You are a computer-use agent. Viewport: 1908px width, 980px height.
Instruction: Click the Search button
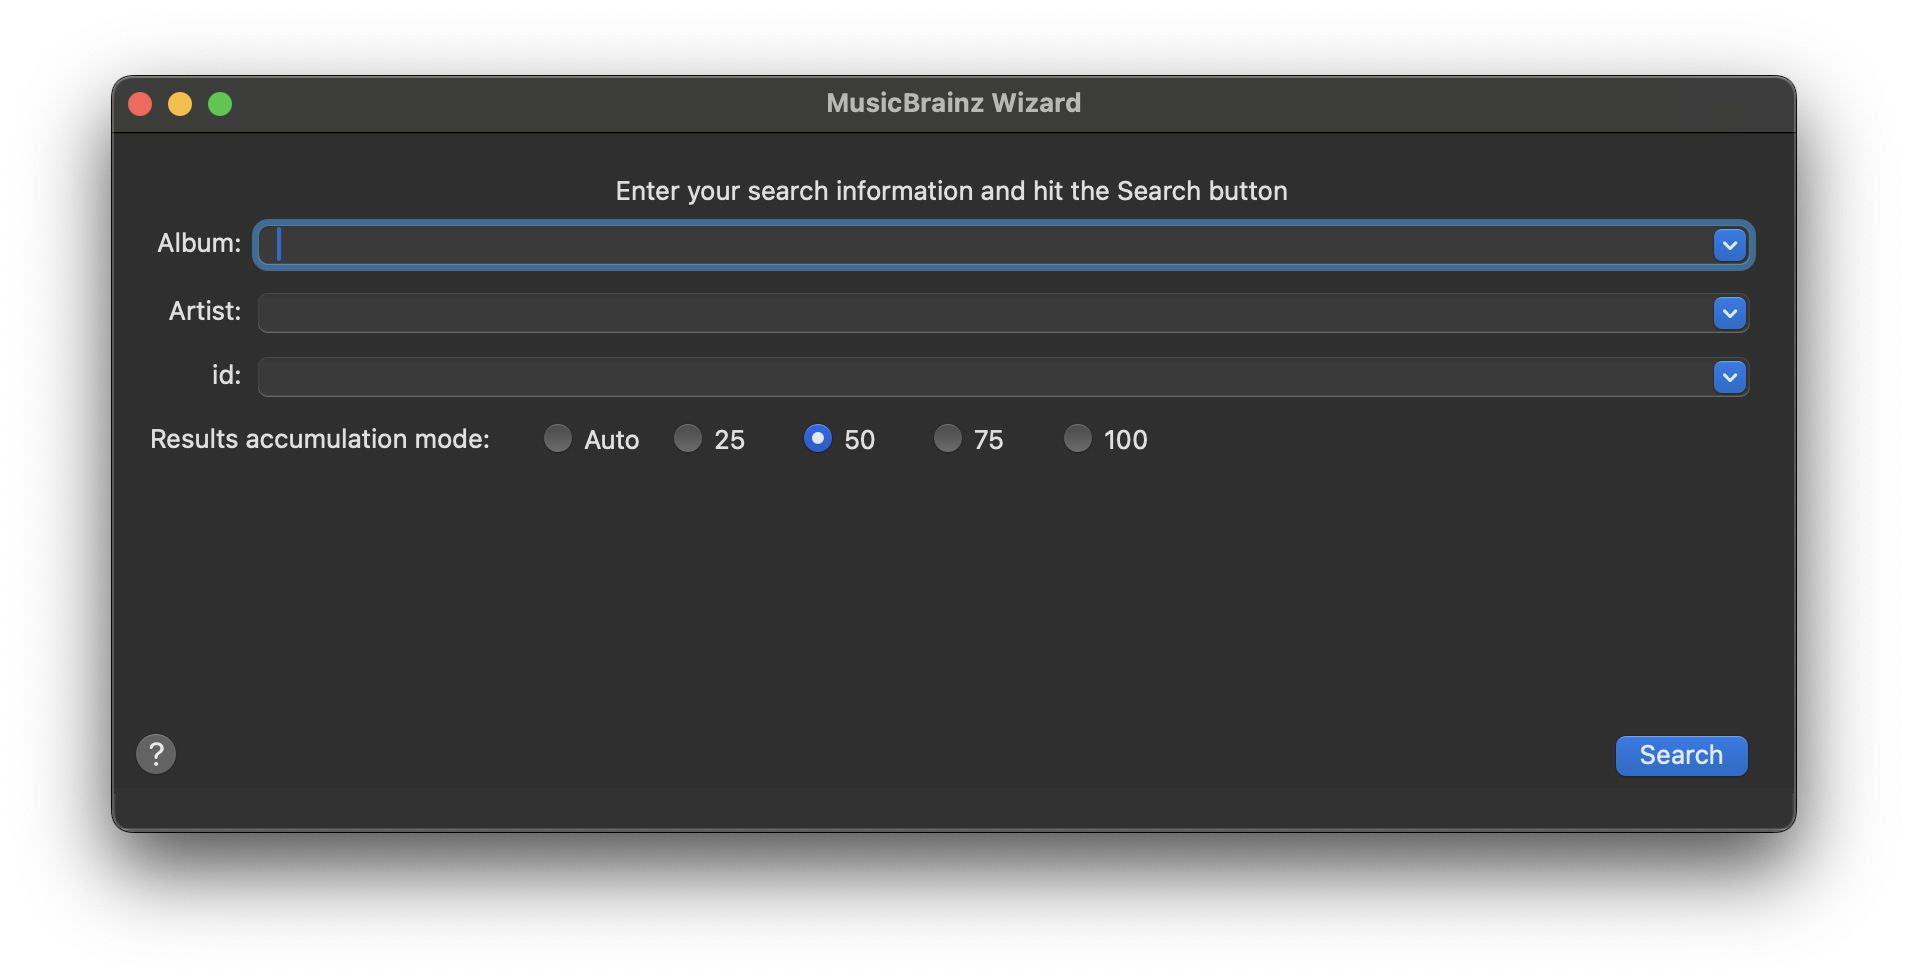1681,755
